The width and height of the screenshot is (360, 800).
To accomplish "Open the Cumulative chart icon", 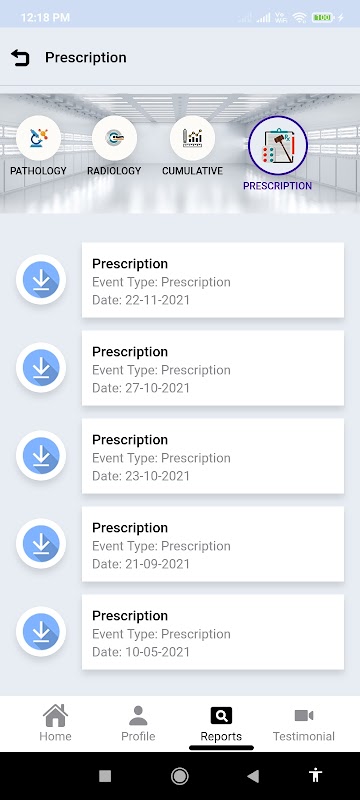I will click(192, 138).
